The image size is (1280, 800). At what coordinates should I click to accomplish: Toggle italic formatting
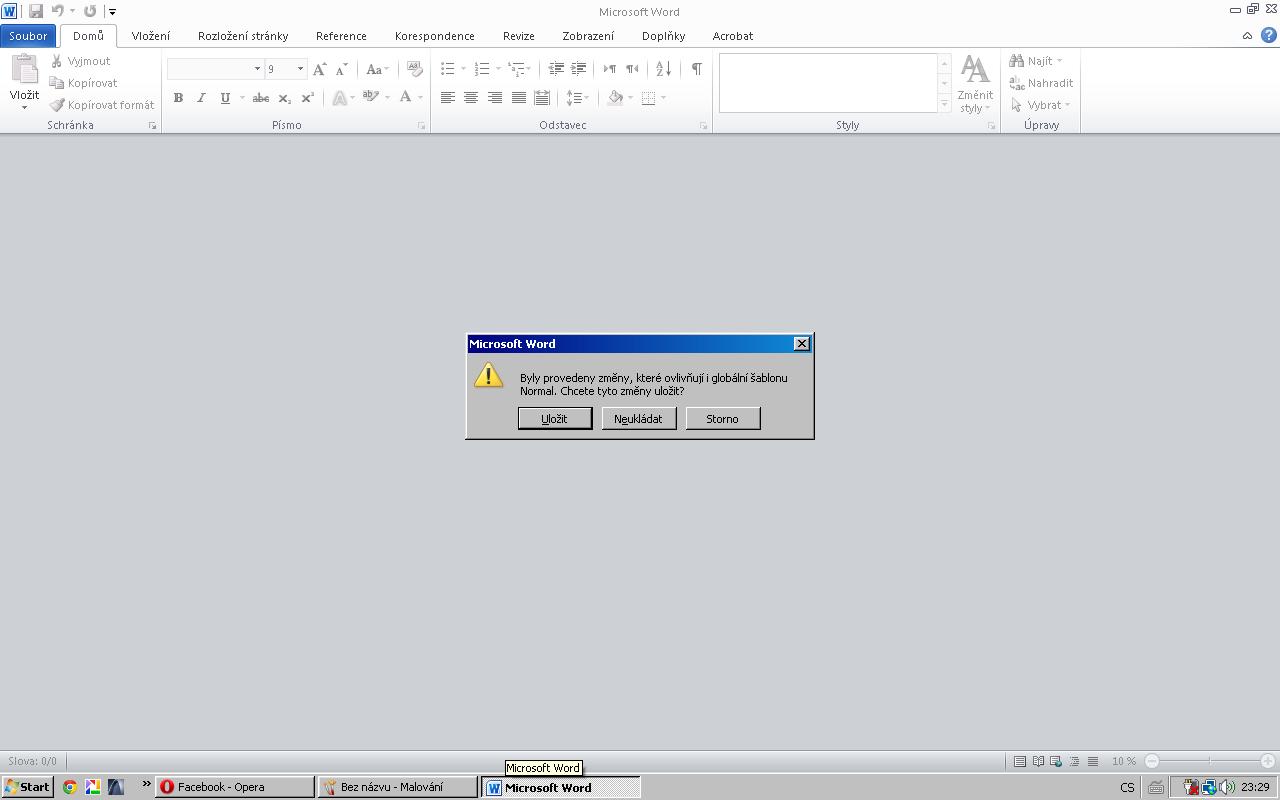(x=201, y=98)
